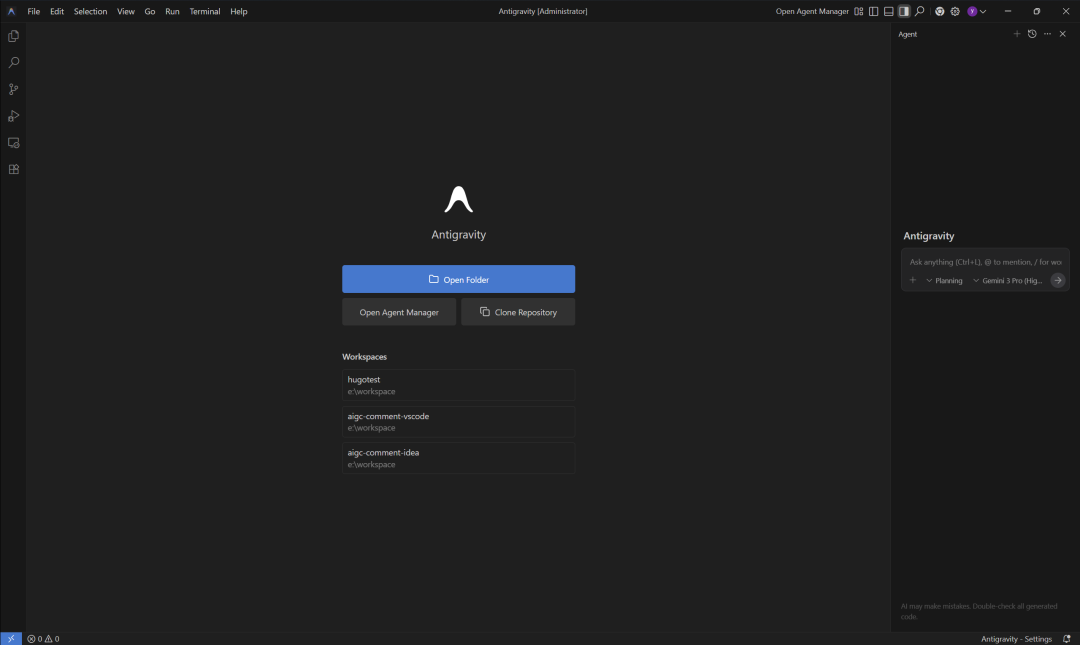The image size is (1080, 645).
Task: Click Open Agent Manager button on the welcome page
Action: point(399,312)
